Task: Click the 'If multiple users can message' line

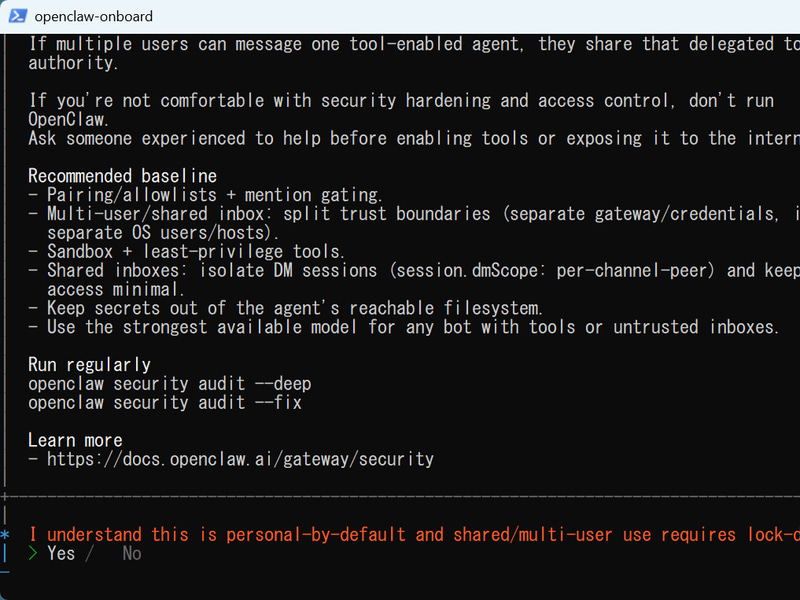Action: (414, 44)
